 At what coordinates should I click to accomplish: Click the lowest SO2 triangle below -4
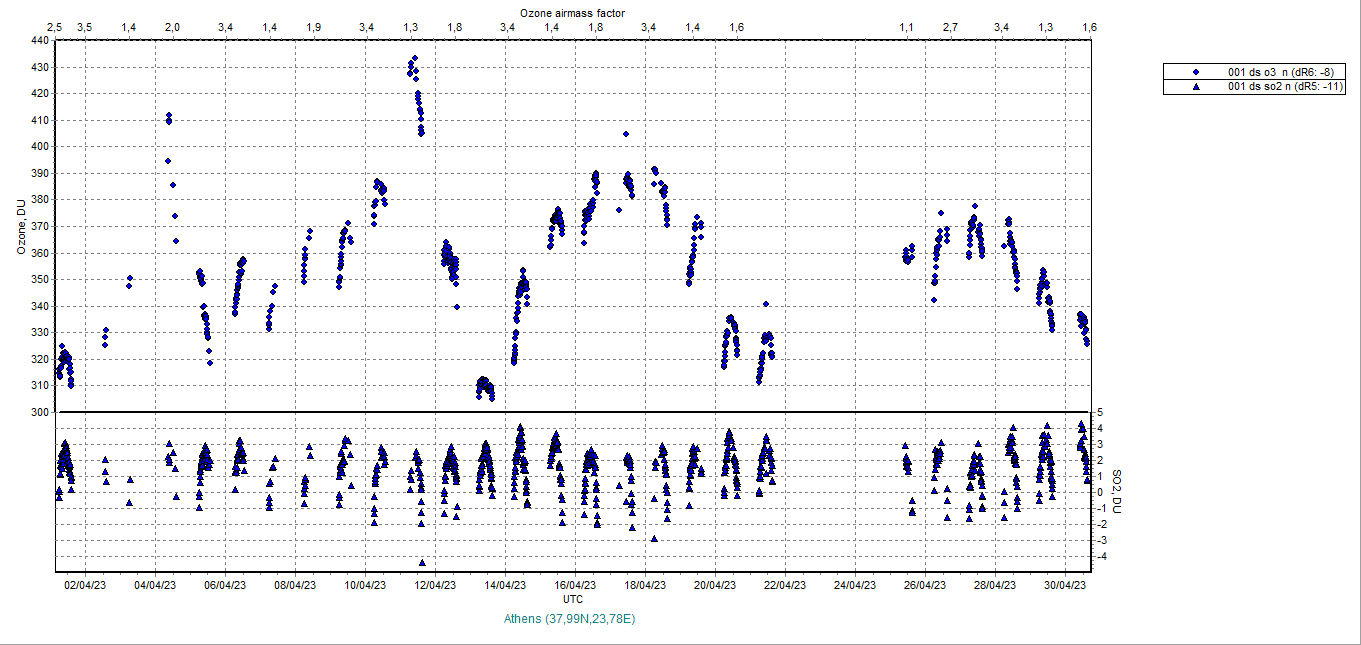[x=422, y=563]
